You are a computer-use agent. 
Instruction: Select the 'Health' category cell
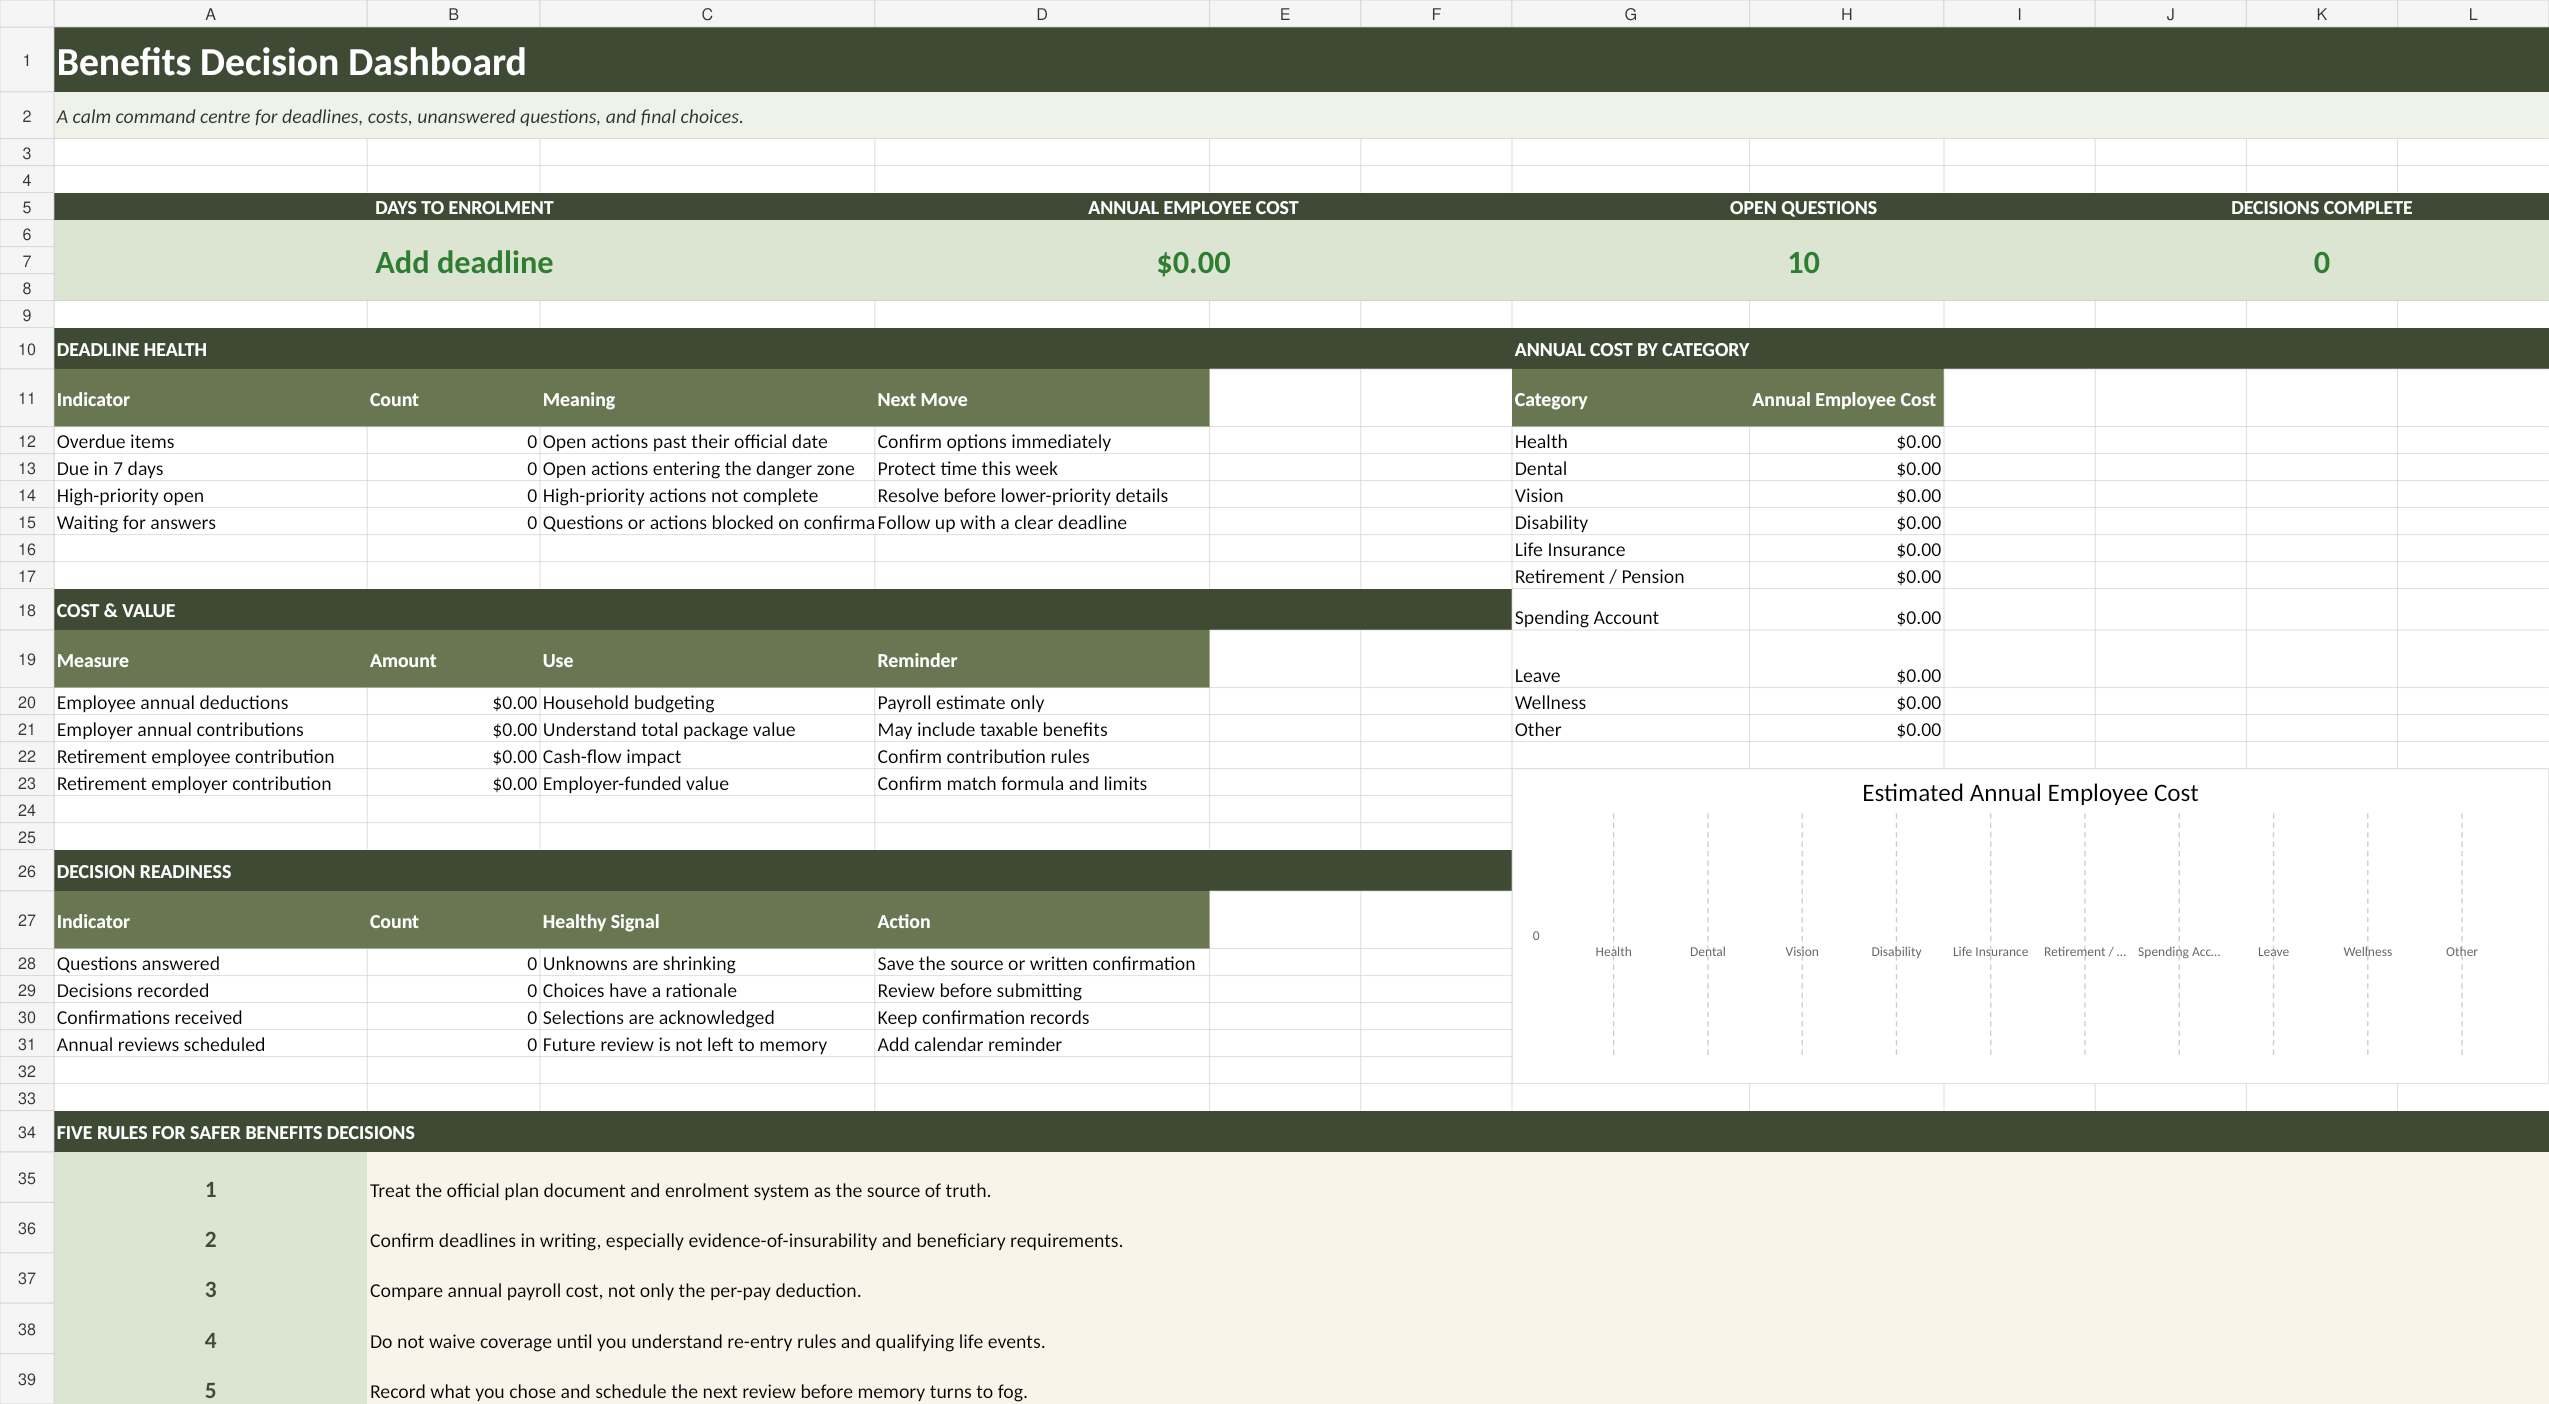(x=1630, y=442)
